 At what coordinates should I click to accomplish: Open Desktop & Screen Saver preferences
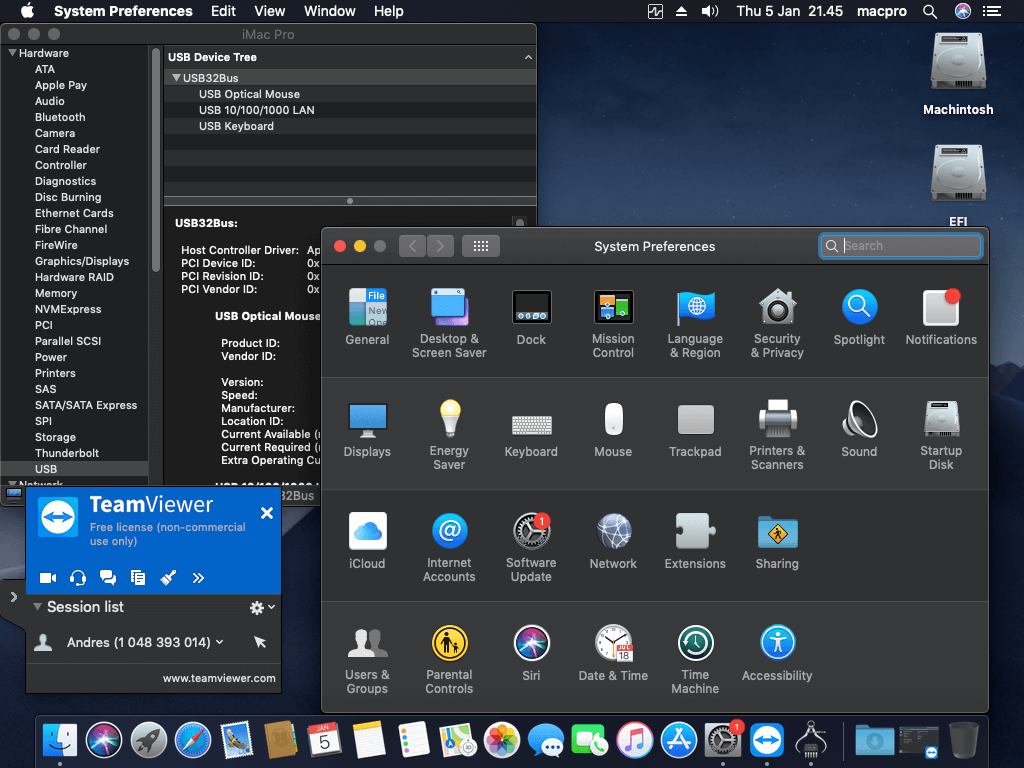click(449, 323)
